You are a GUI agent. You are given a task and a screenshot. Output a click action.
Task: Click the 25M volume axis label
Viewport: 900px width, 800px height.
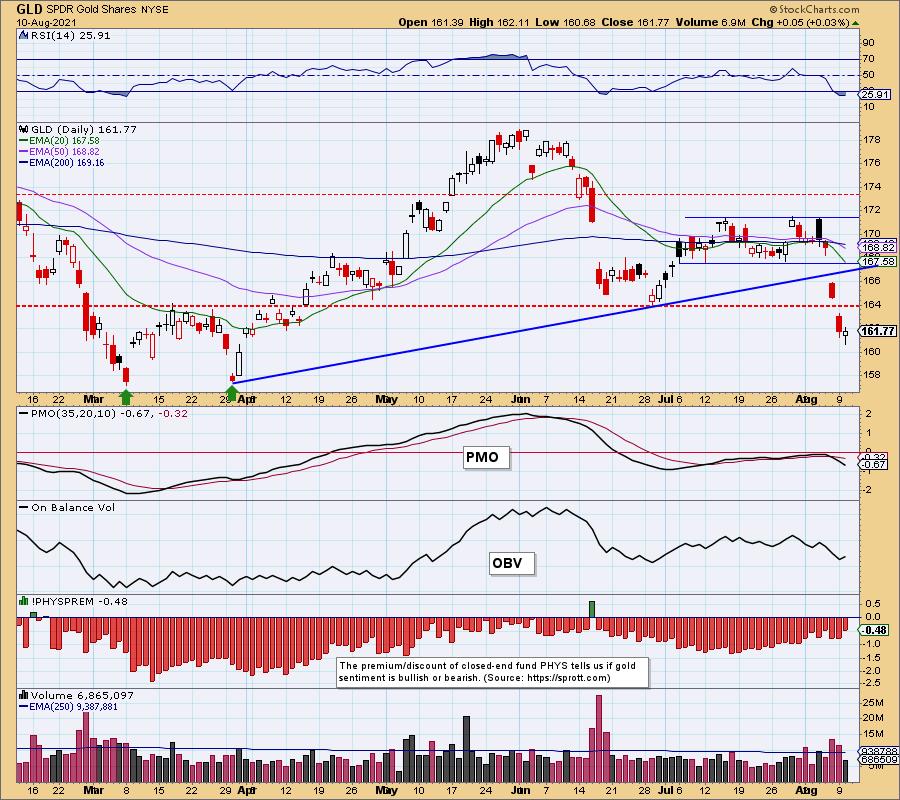click(x=872, y=703)
